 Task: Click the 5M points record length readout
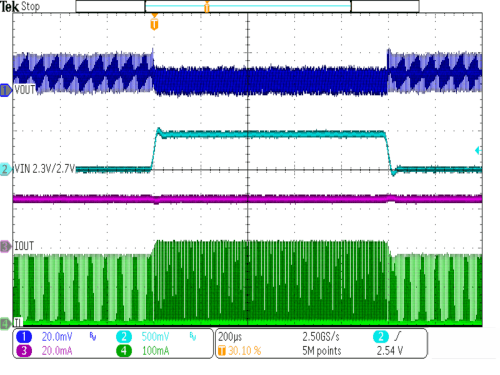click(322, 351)
